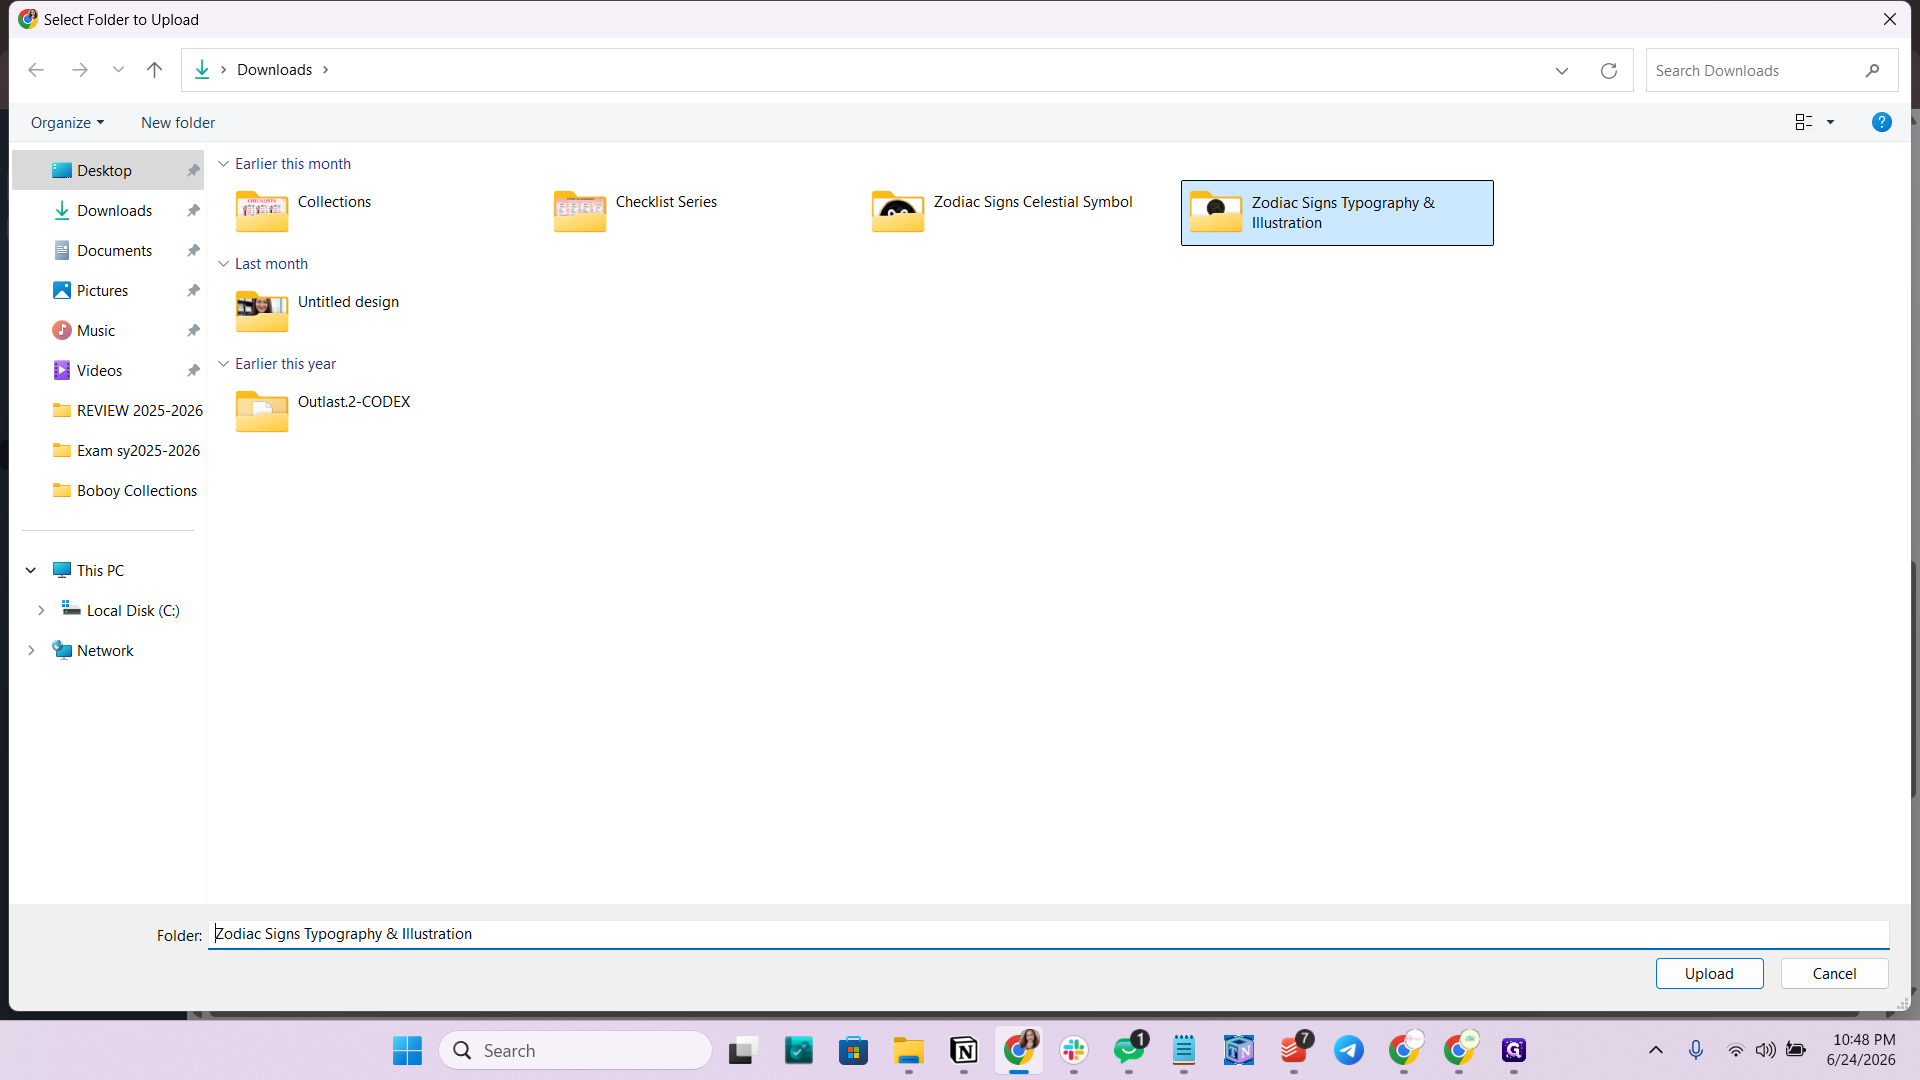Expand the Local Disk (C:) node

[41, 610]
